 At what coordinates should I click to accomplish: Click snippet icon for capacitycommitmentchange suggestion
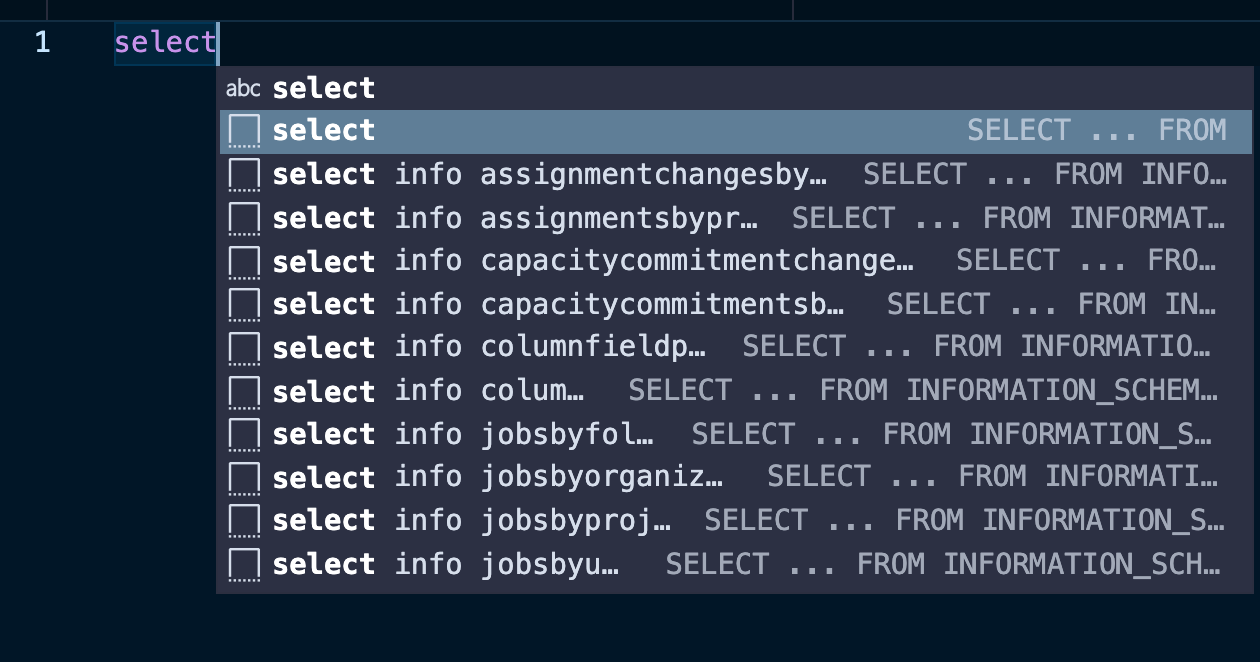click(244, 262)
